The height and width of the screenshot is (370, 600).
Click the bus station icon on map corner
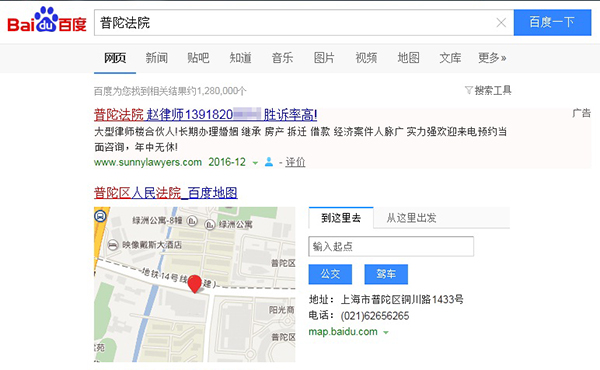[x=100, y=217]
